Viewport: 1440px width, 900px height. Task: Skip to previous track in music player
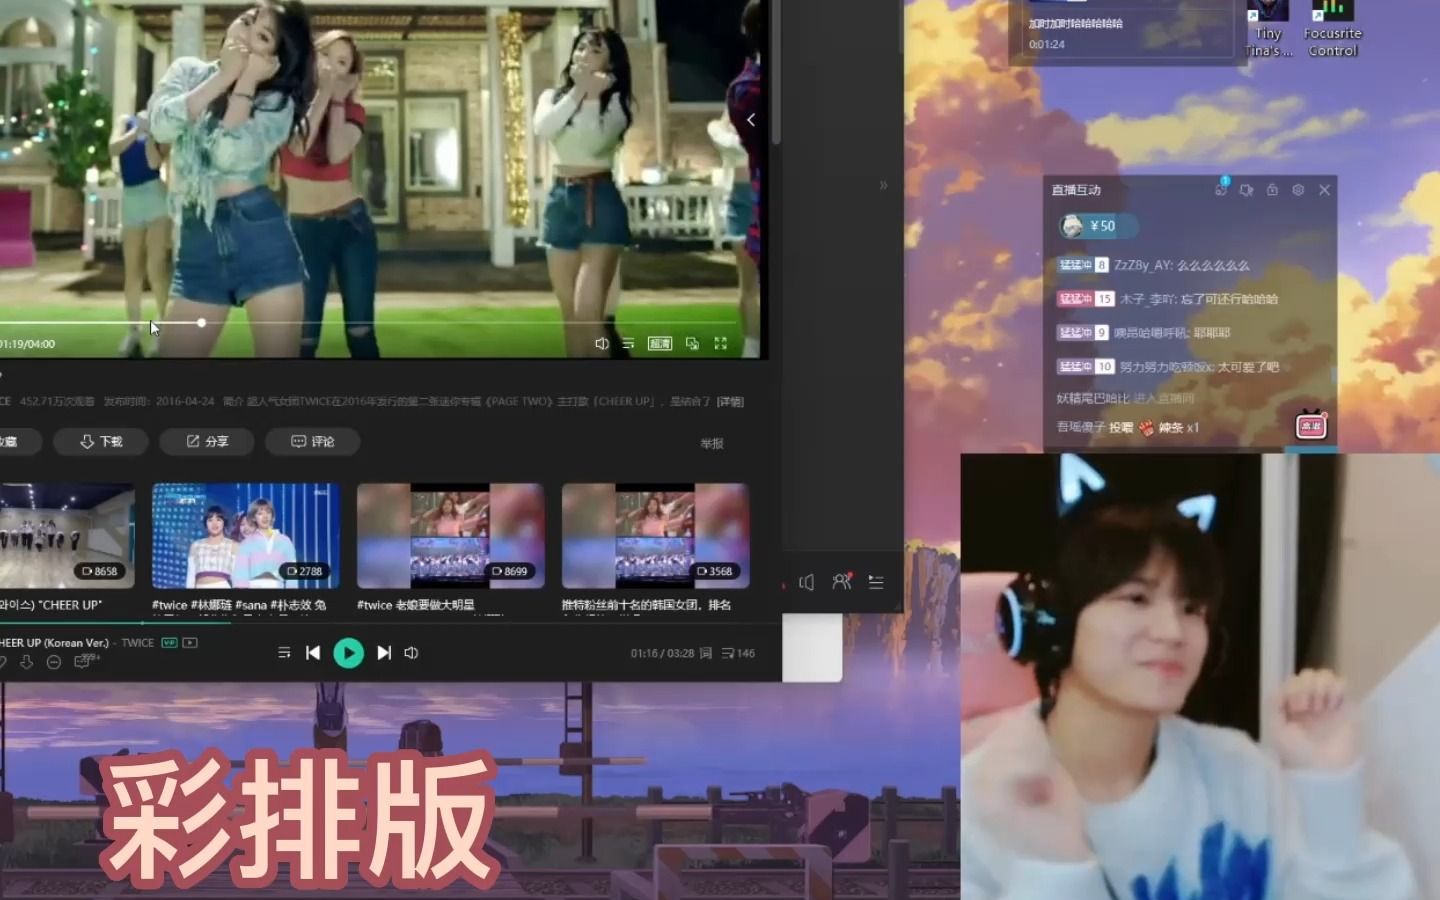point(313,653)
